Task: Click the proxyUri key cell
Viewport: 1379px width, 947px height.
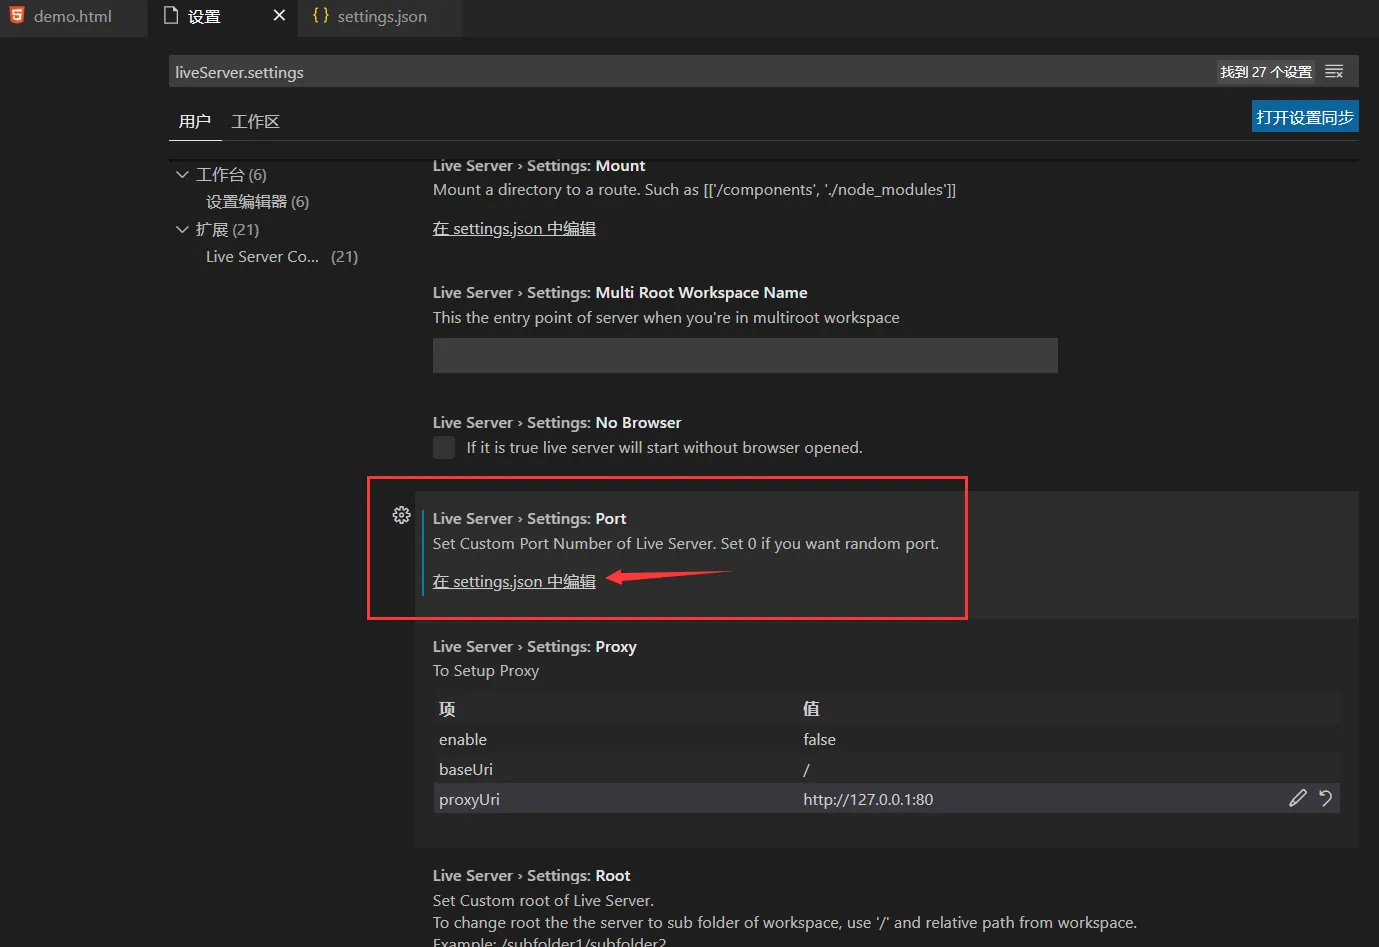Action: click(x=469, y=799)
